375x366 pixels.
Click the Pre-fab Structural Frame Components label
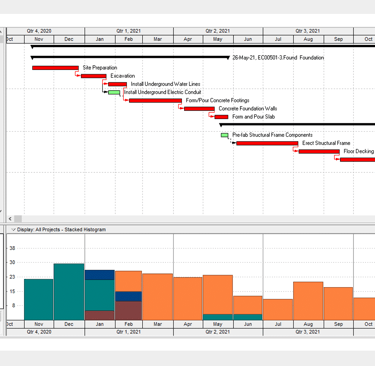tap(272, 135)
